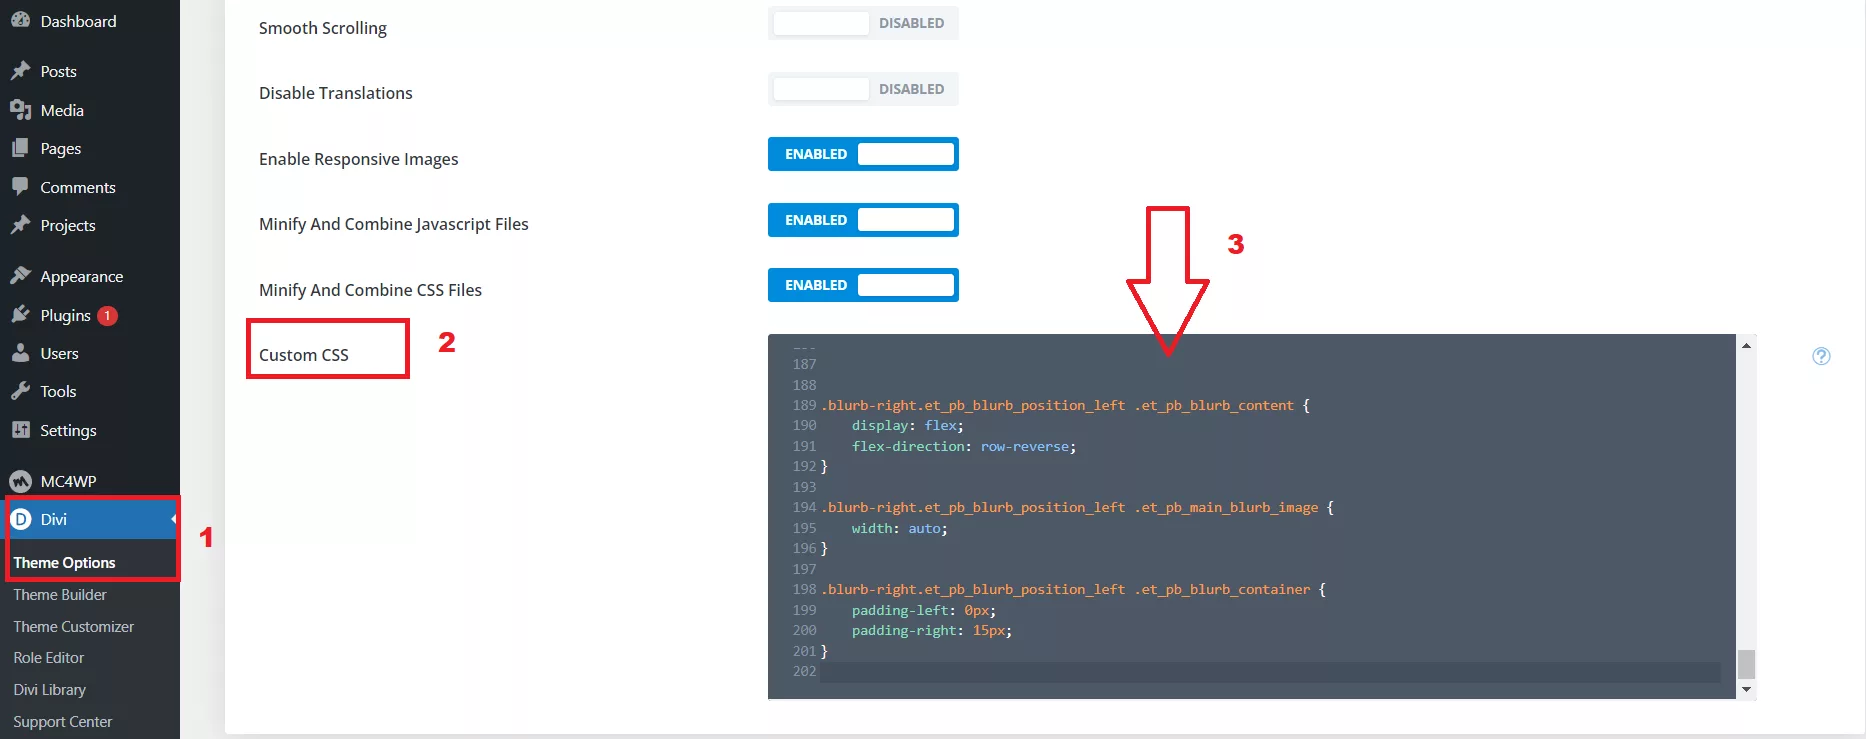Click the 'display: flex;' CSS line
1866x739 pixels.
pos(907,426)
